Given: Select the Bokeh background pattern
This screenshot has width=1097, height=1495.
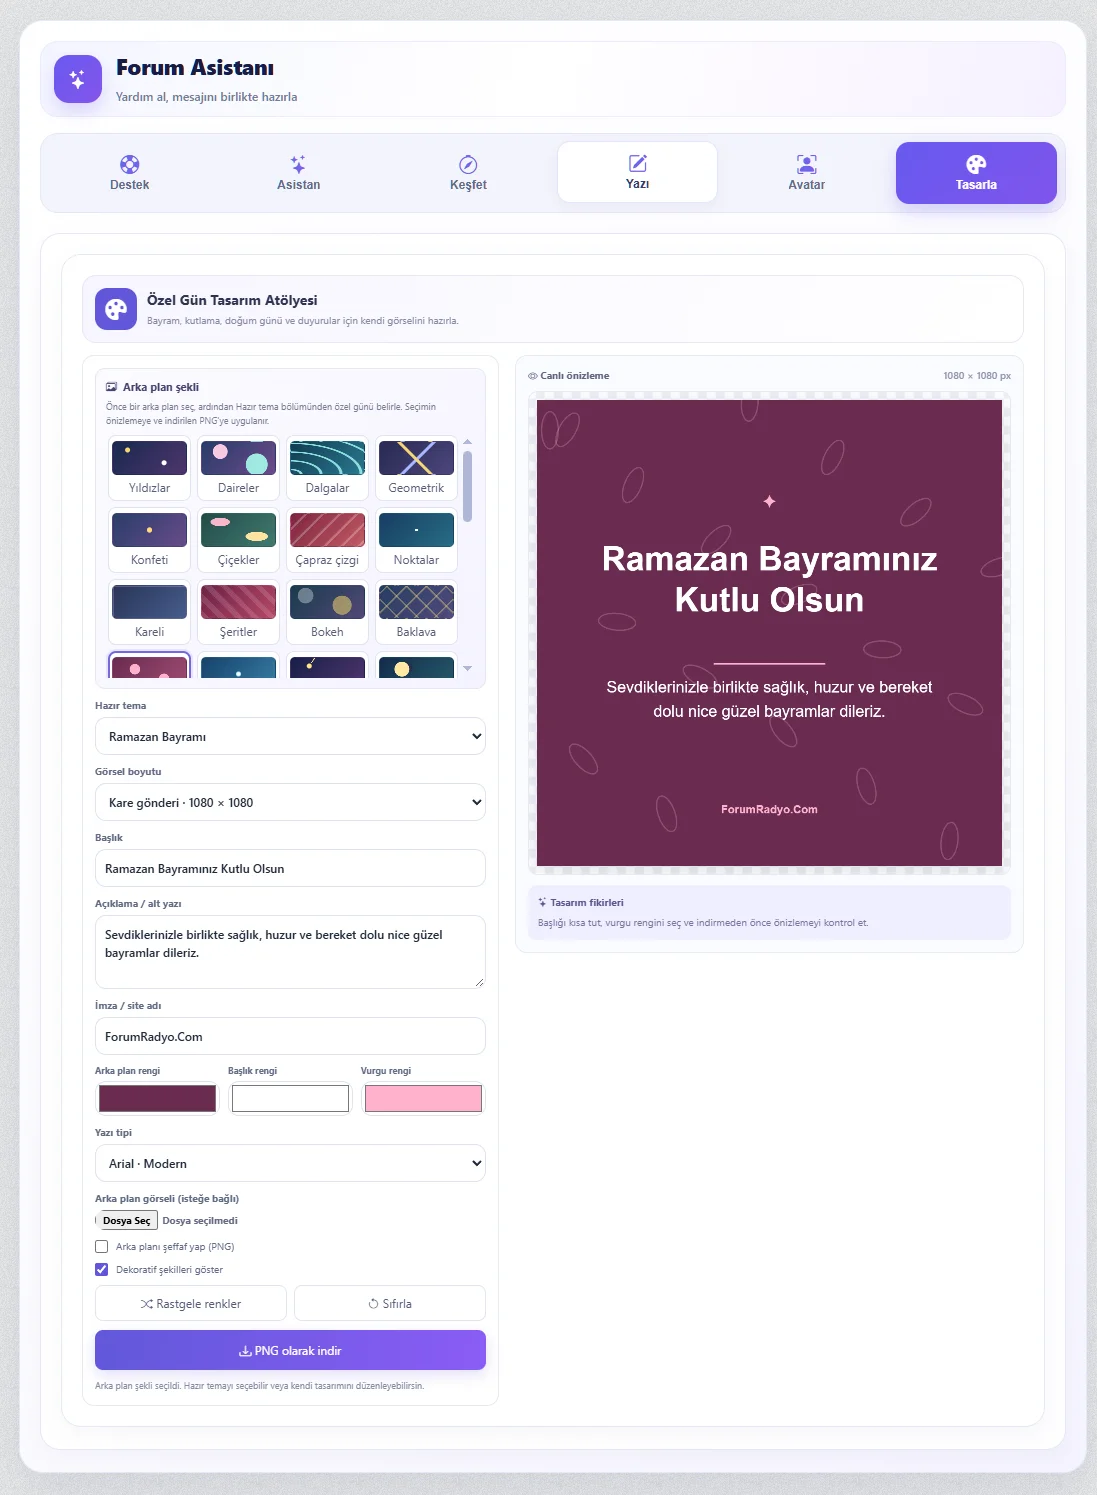Looking at the screenshot, I should coord(327,612).
